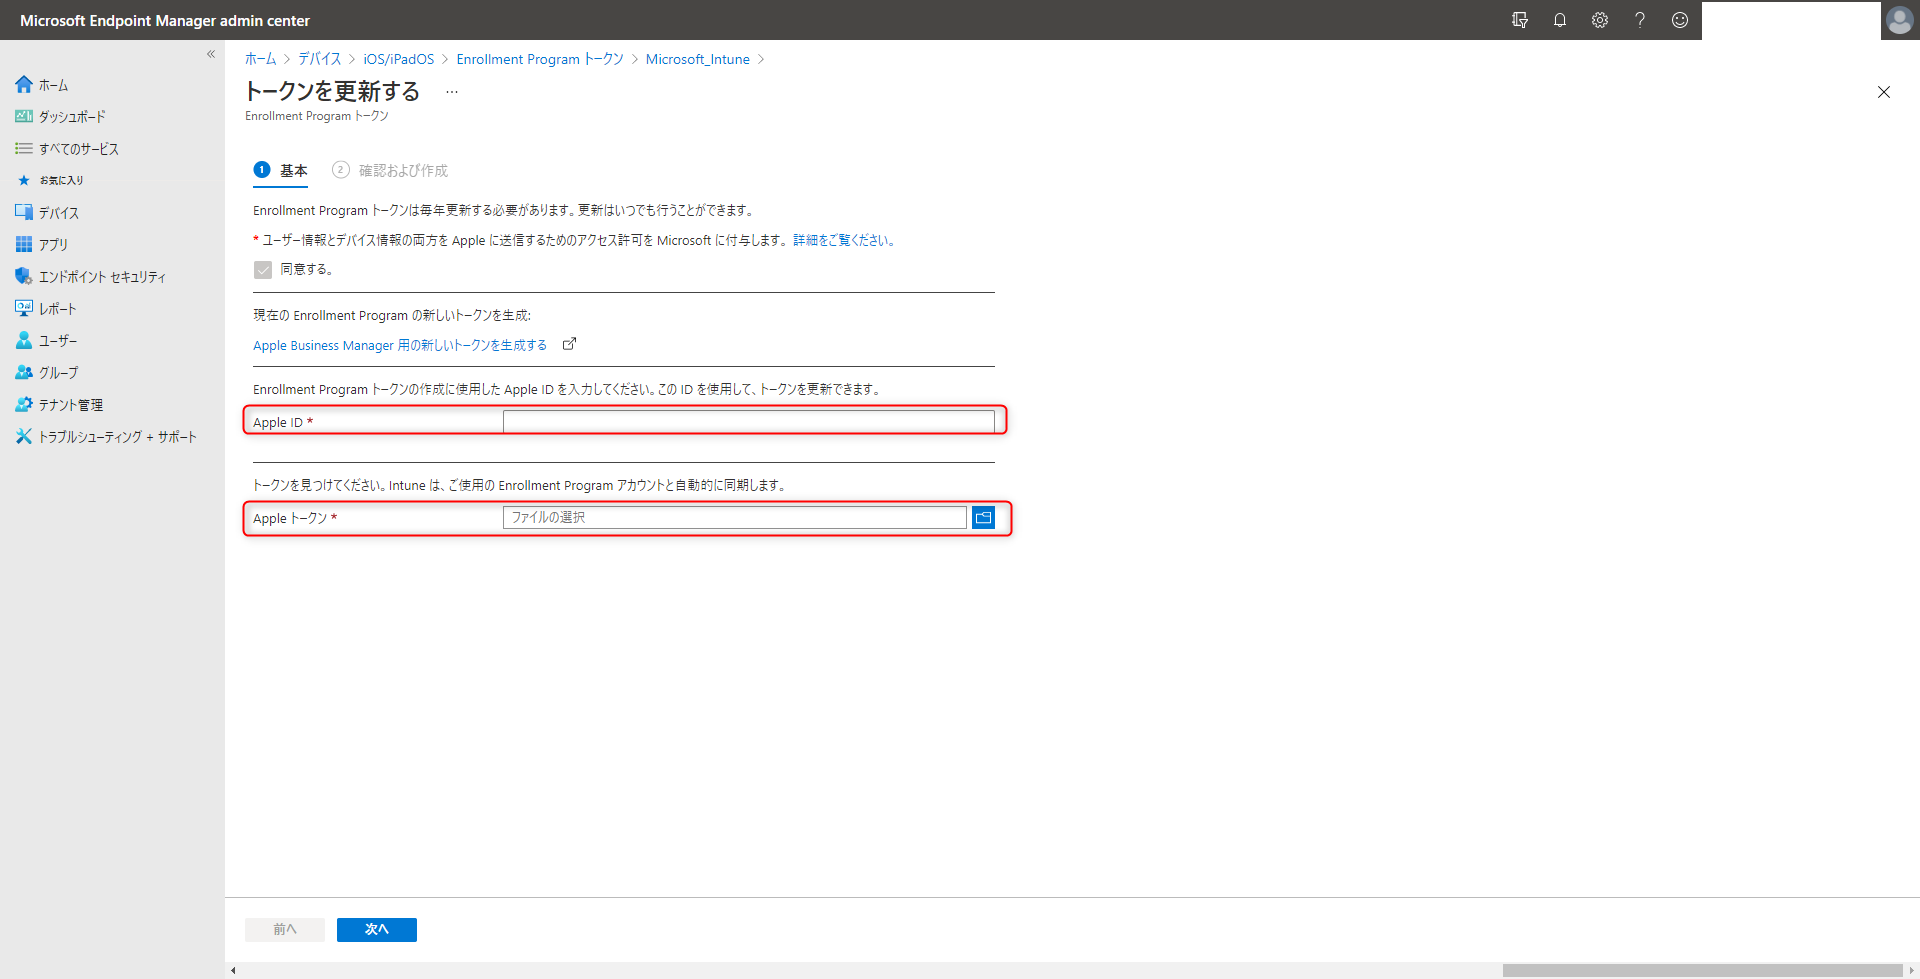
Task: Browse files using the Apple トークン folder icon
Action: tap(984, 517)
